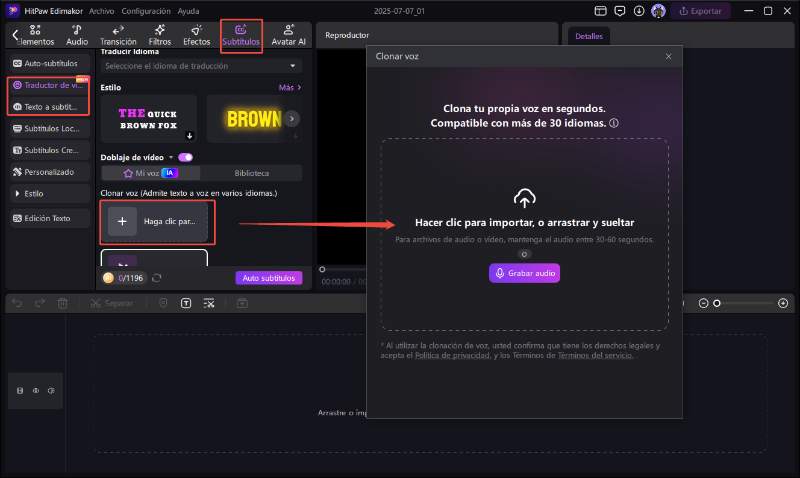Open the Audio tab
Viewport: 800px width, 478px height.
coord(77,35)
